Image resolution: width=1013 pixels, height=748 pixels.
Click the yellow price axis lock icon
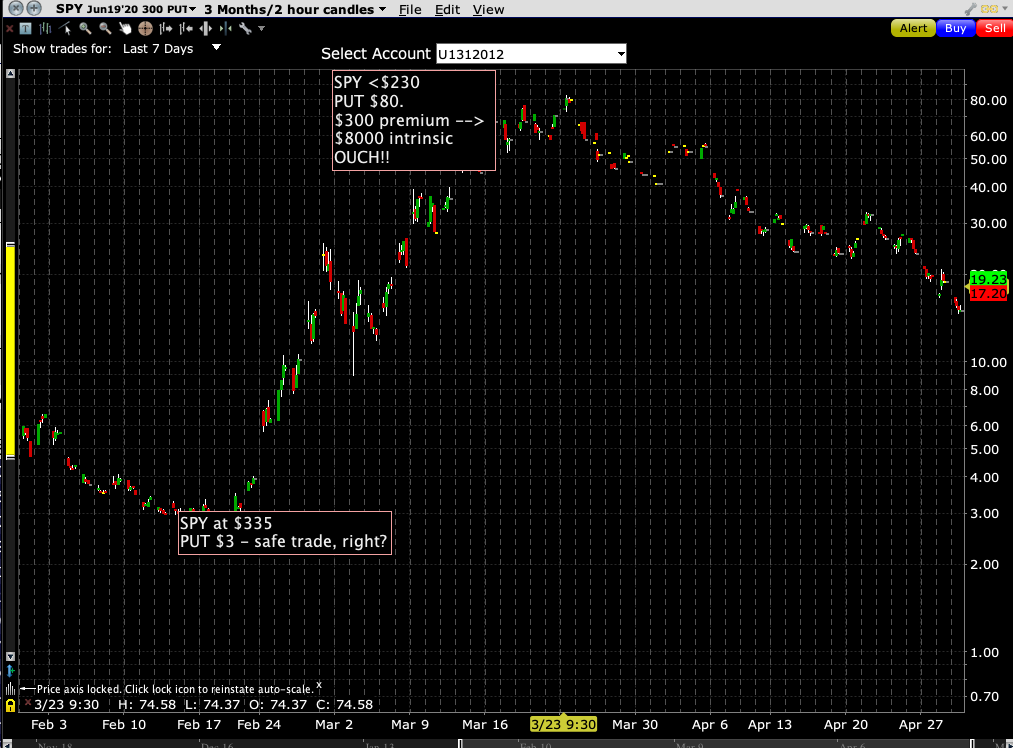10,705
